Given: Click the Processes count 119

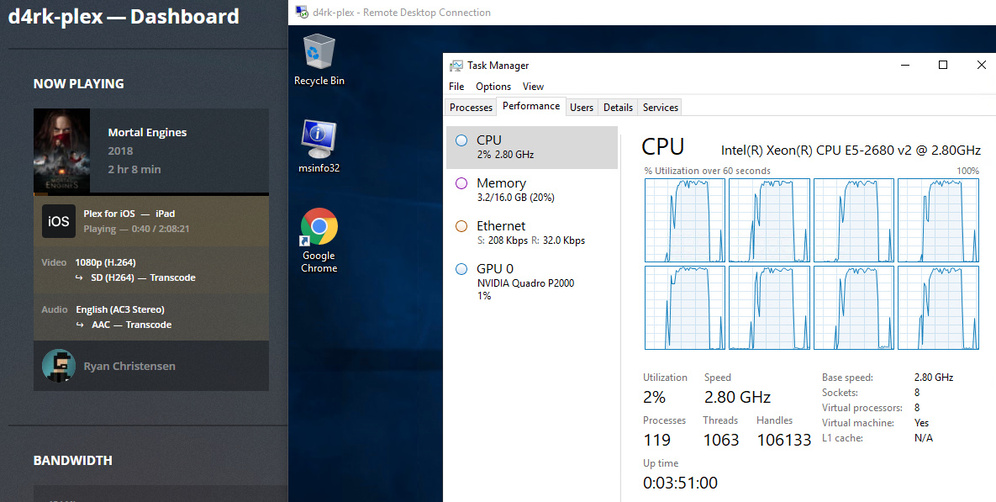Looking at the screenshot, I should pyautogui.click(x=657, y=440).
